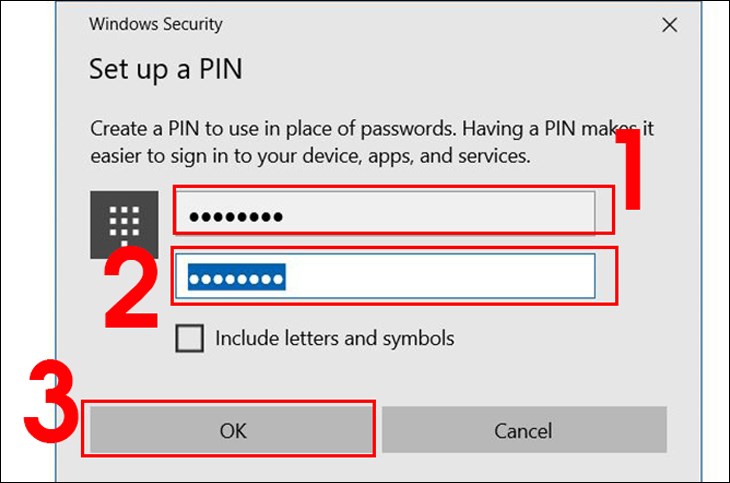The height and width of the screenshot is (483, 730).
Task: Click the masked dots in the first PIN field
Action: tap(236, 215)
